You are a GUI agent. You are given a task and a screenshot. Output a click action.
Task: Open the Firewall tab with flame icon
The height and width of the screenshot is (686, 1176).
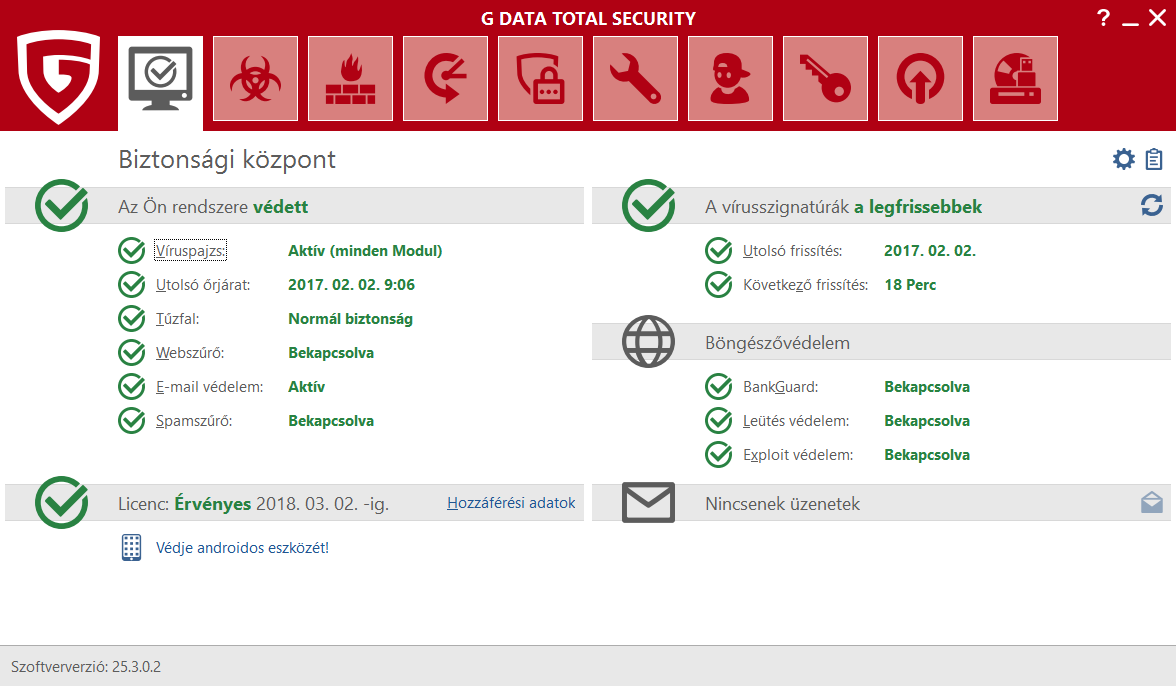[x=350, y=79]
